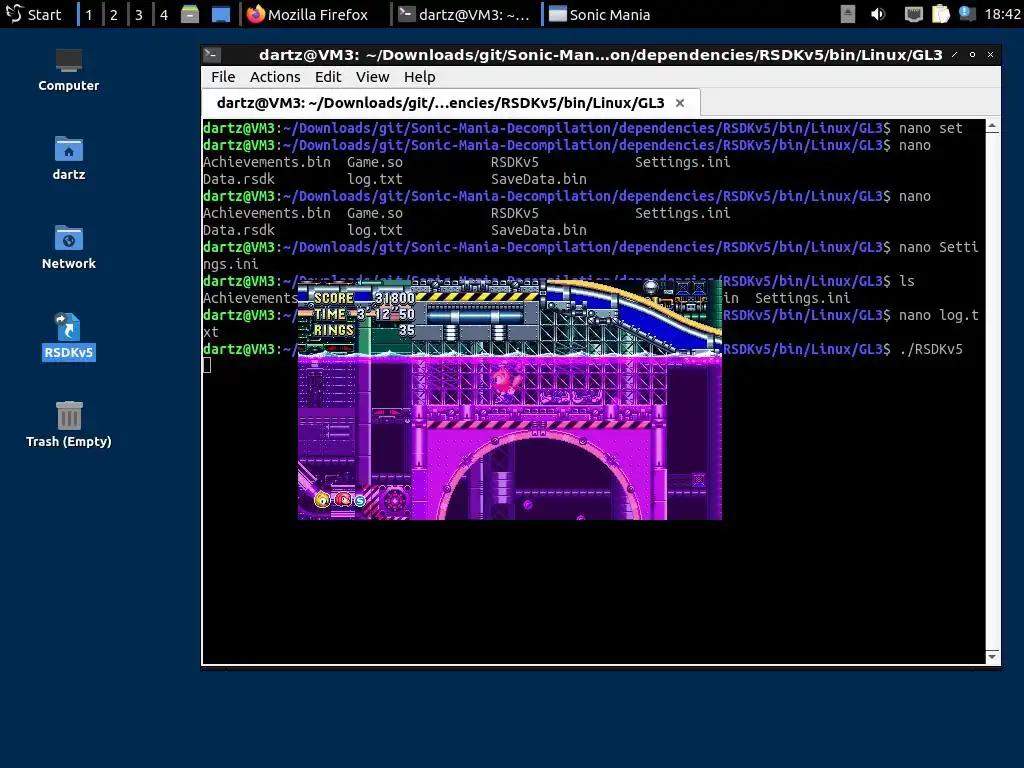Click terminal scrollbar down arrow
The height and width of the screenshot is (768, 1024).
pyautogui.click(x=993, y=657)
